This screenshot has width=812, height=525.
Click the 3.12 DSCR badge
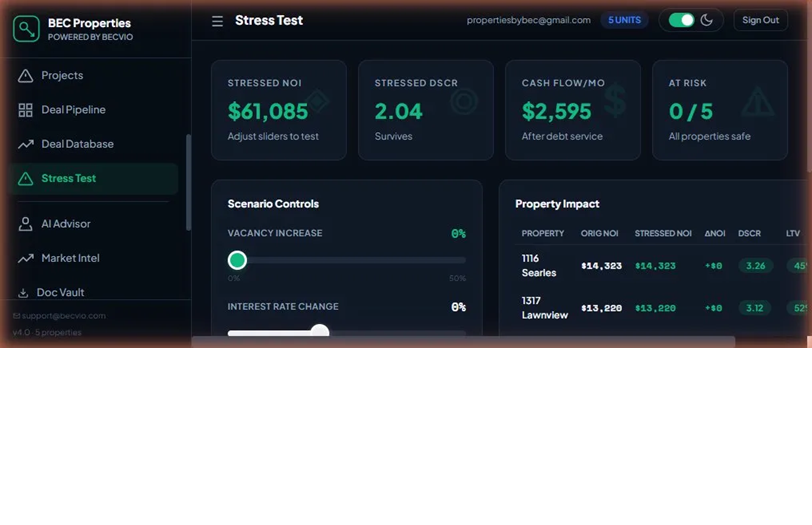click(755, 308)
